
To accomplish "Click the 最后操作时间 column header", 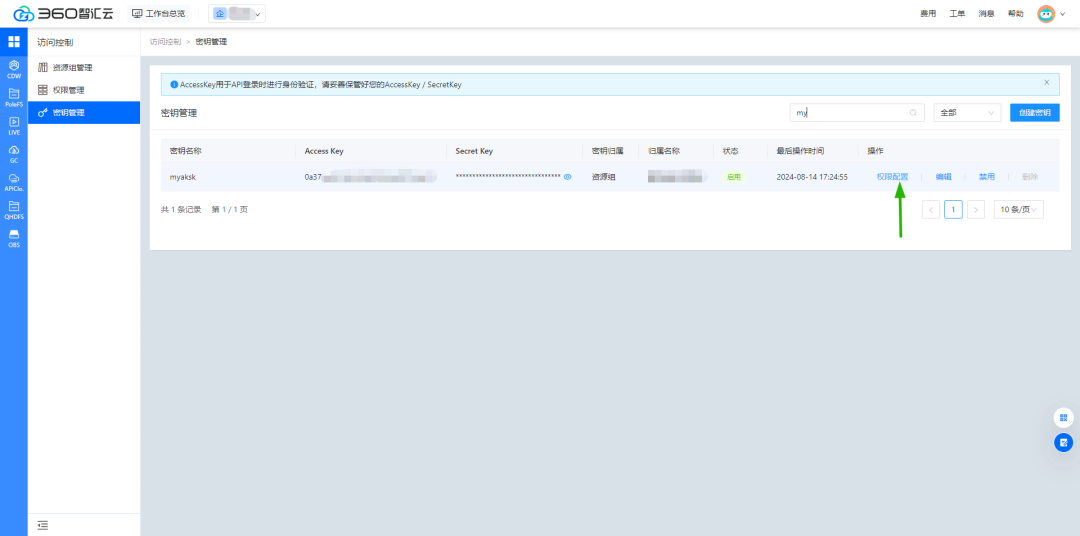I will tap(800, 151).
